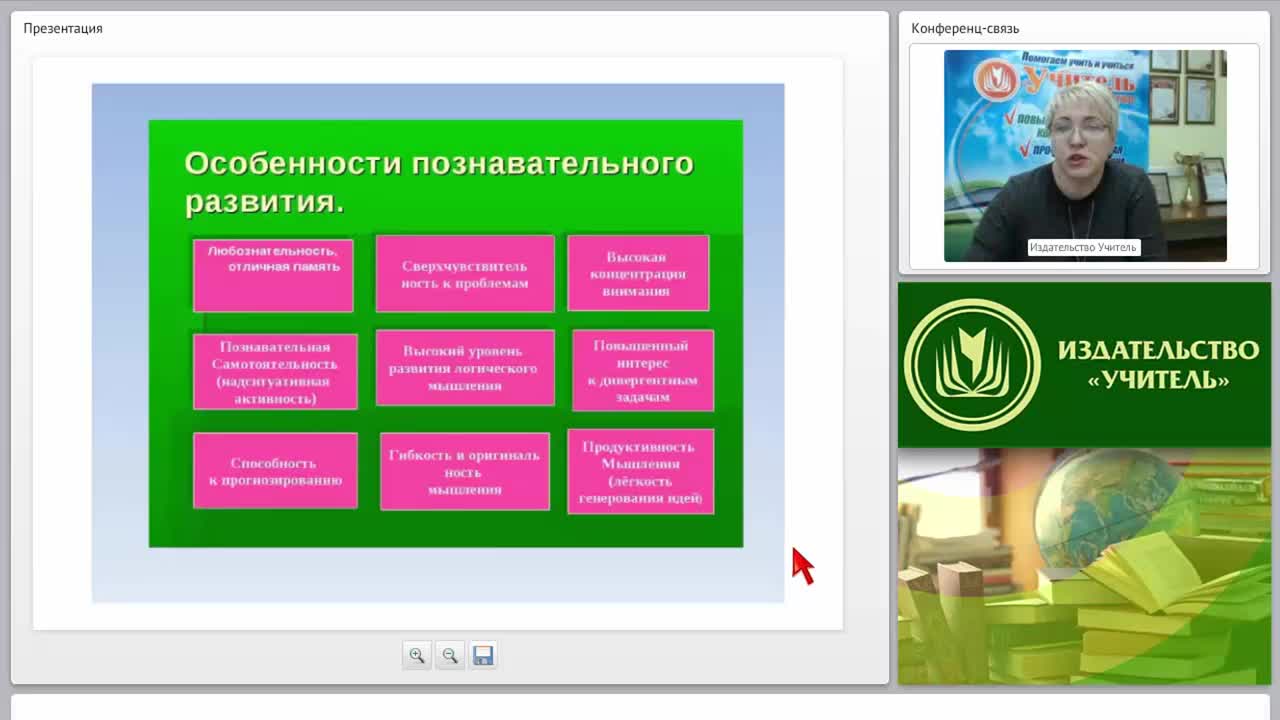The image size is (1280, 720).
Task: Select the box Сверхчувствительность к проблемам
Action: click(465, 274)
